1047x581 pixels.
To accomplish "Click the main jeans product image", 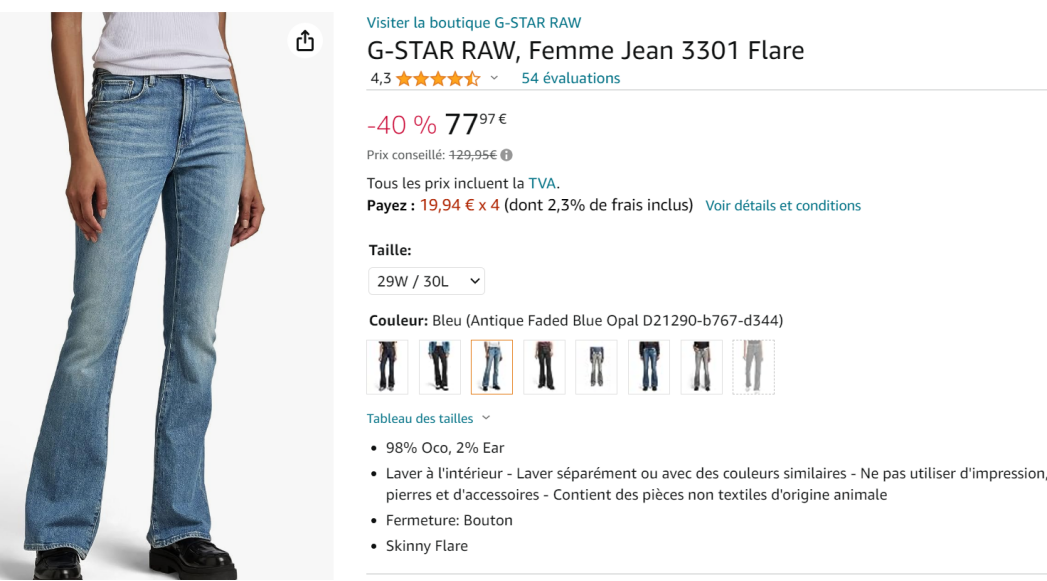I will 167,300.
